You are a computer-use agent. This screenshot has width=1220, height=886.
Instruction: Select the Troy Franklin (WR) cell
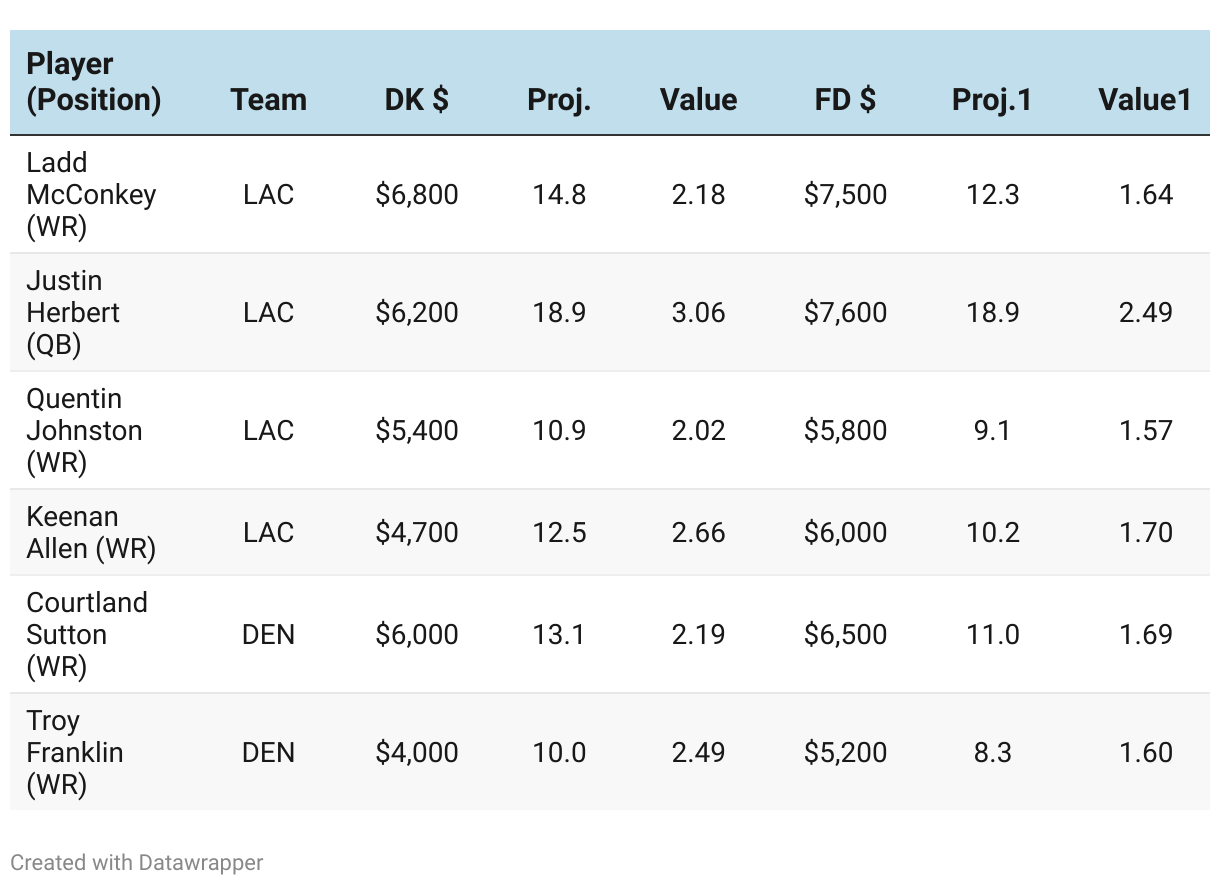[74, 752]
